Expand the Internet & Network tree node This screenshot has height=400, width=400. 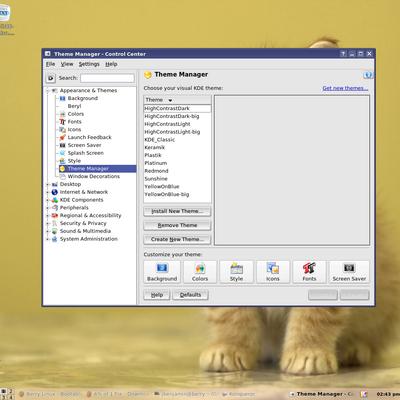(48, 192)
